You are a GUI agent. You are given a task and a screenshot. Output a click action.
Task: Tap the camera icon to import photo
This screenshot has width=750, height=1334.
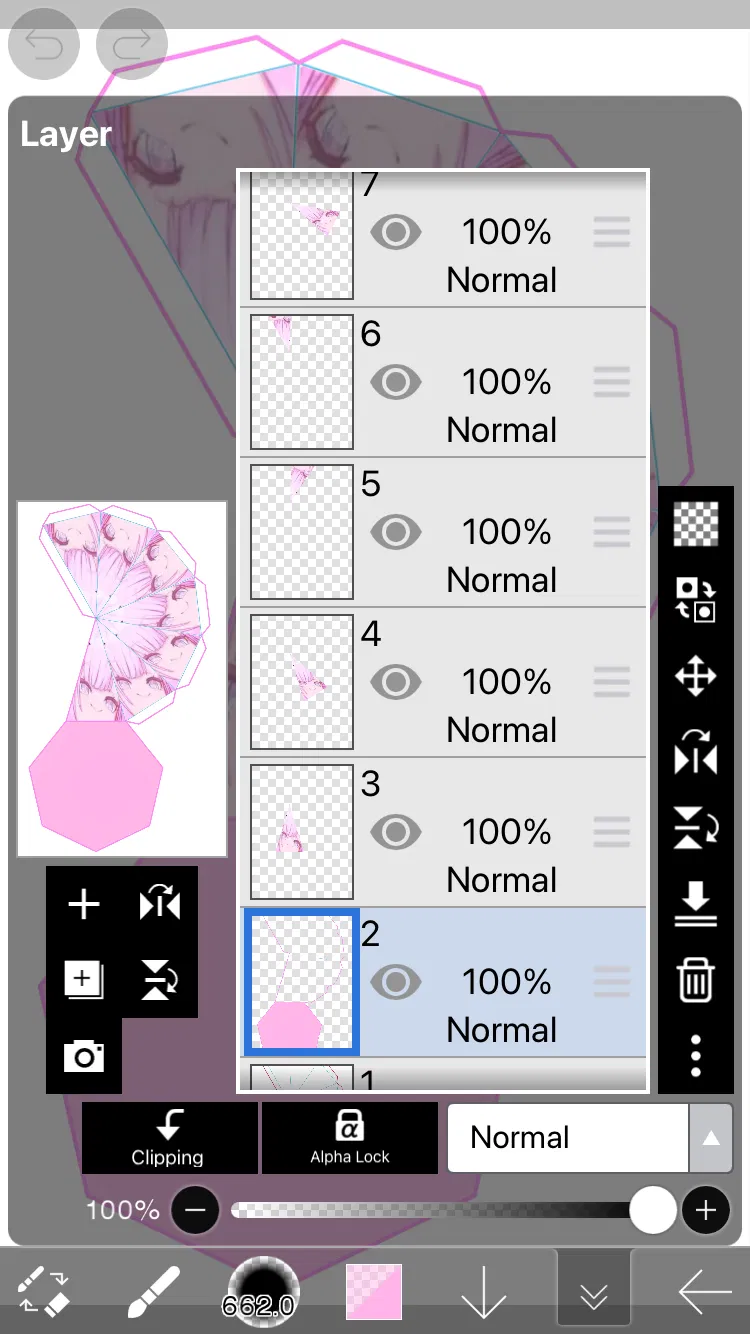(x=84, y=1056)
